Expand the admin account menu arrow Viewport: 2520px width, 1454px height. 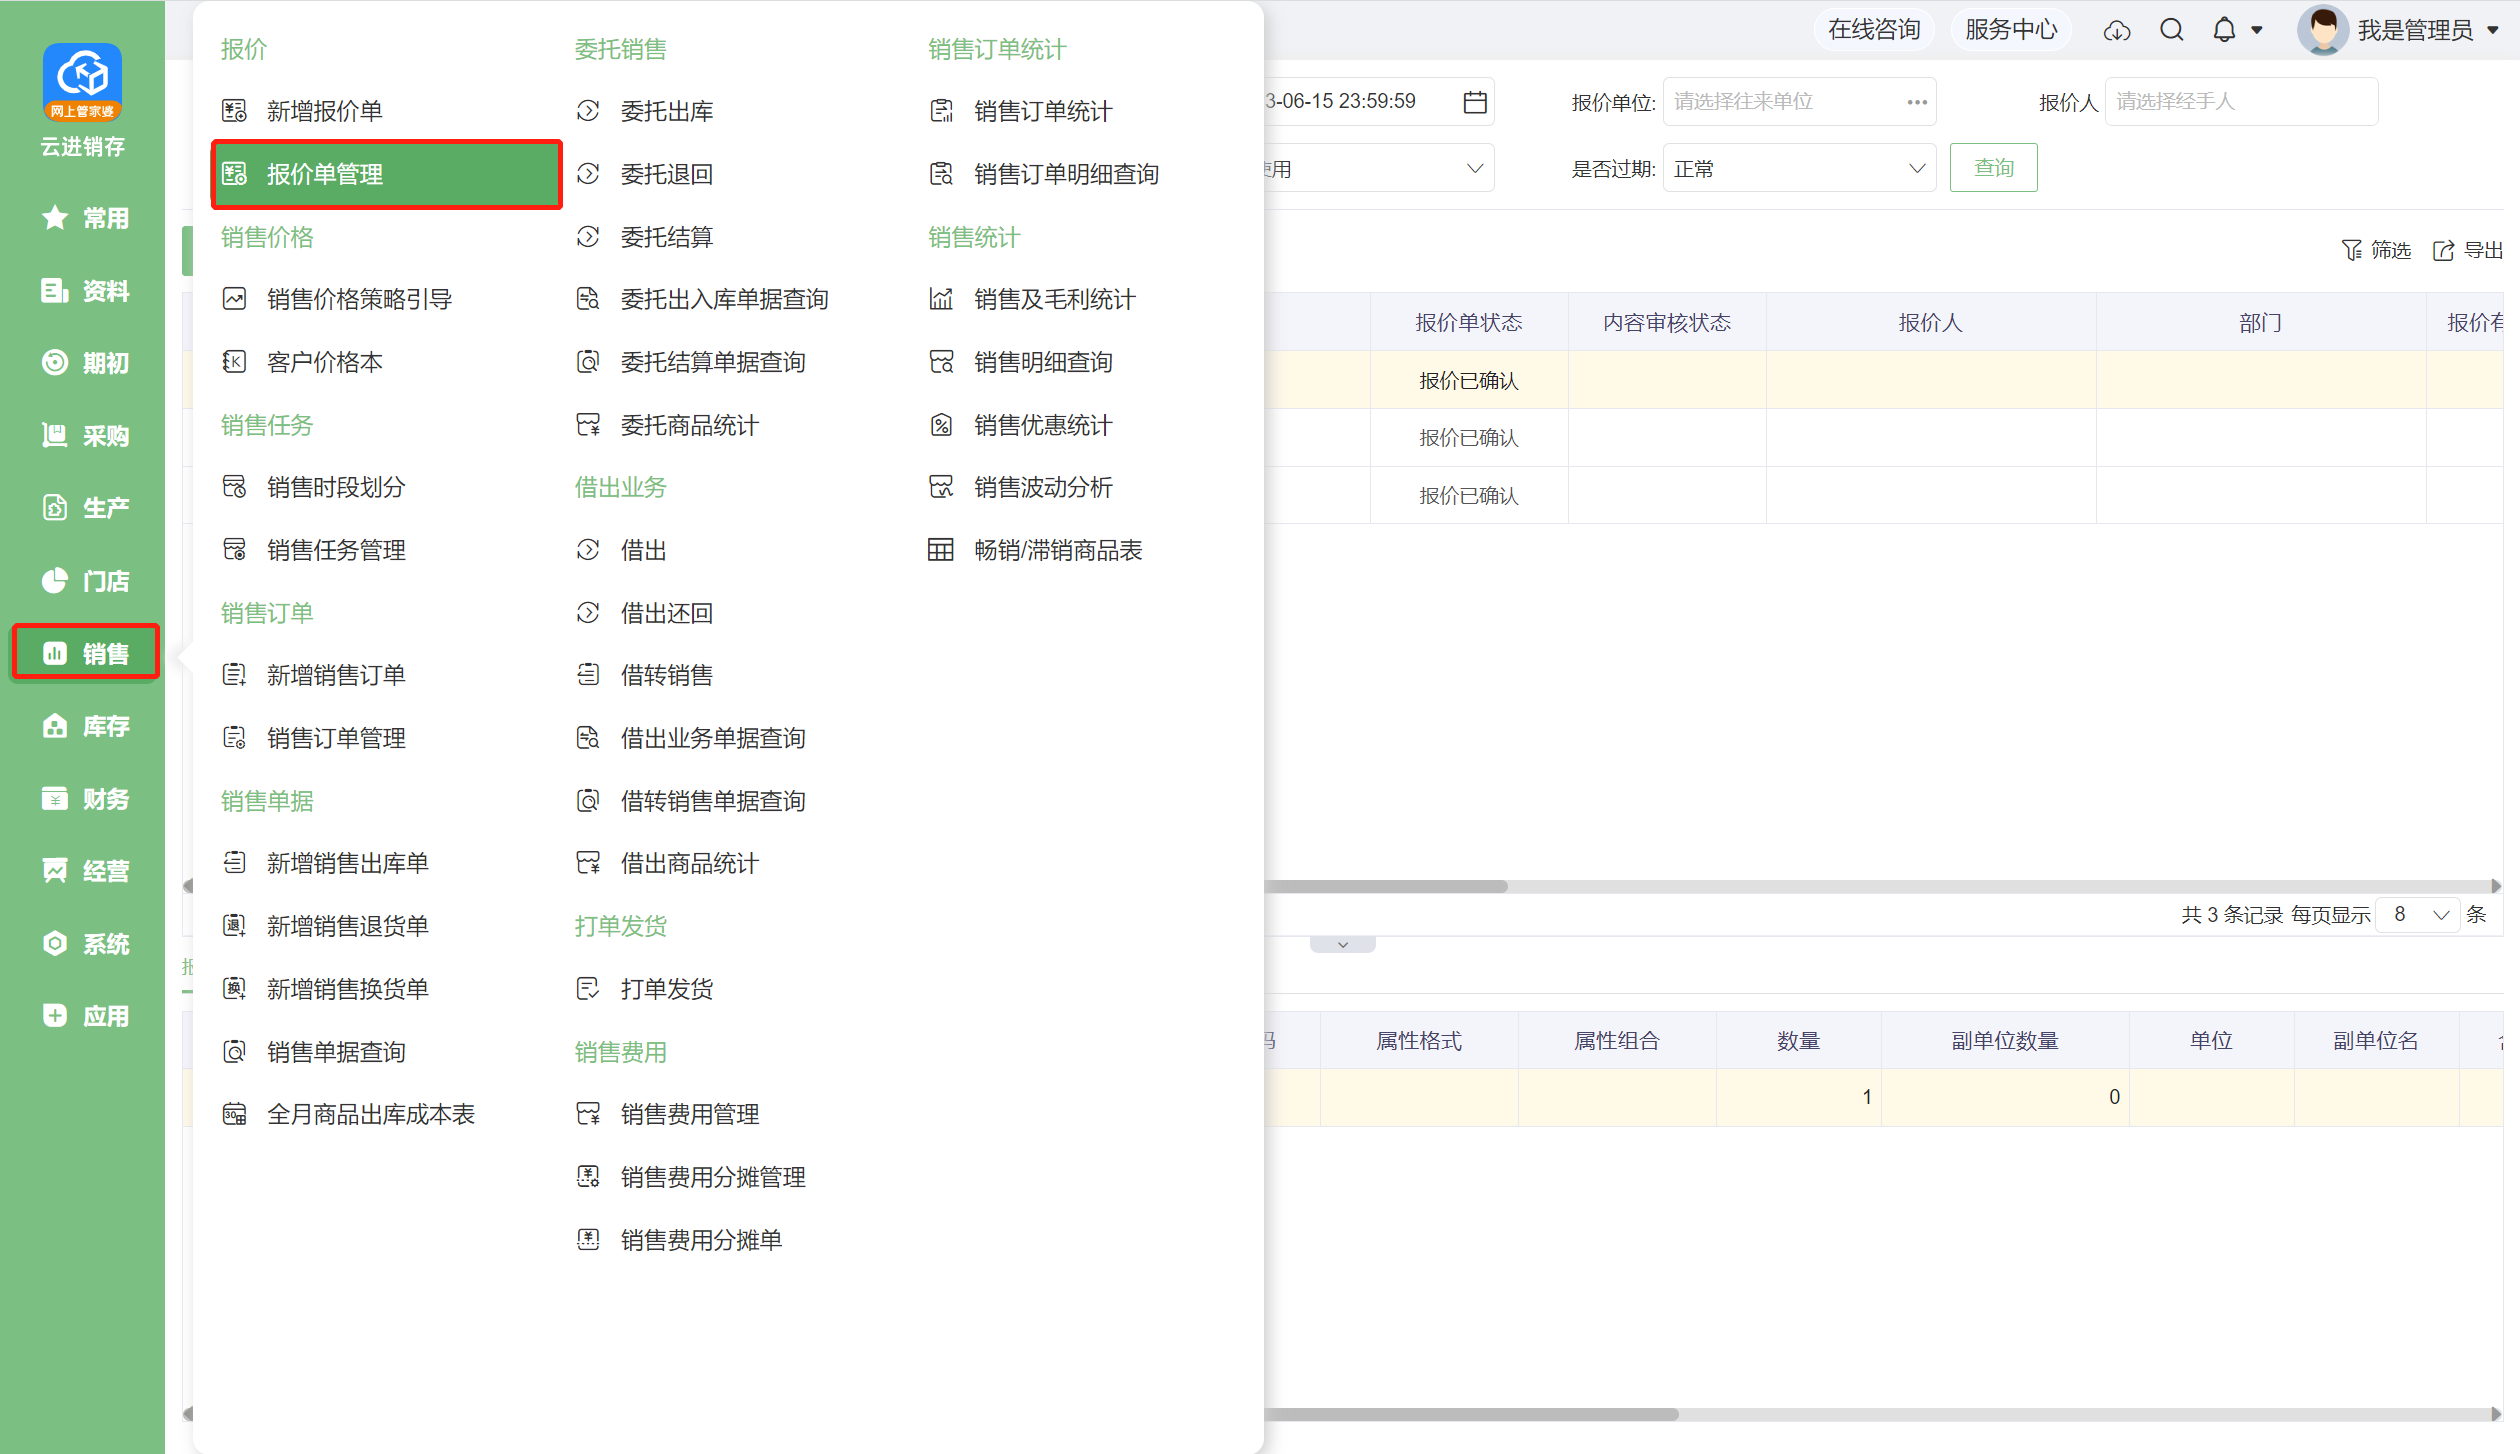(2492, 30)
